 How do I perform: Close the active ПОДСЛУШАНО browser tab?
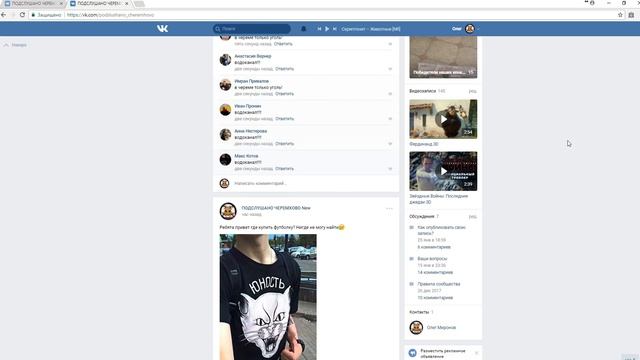(x=127, y=3)
